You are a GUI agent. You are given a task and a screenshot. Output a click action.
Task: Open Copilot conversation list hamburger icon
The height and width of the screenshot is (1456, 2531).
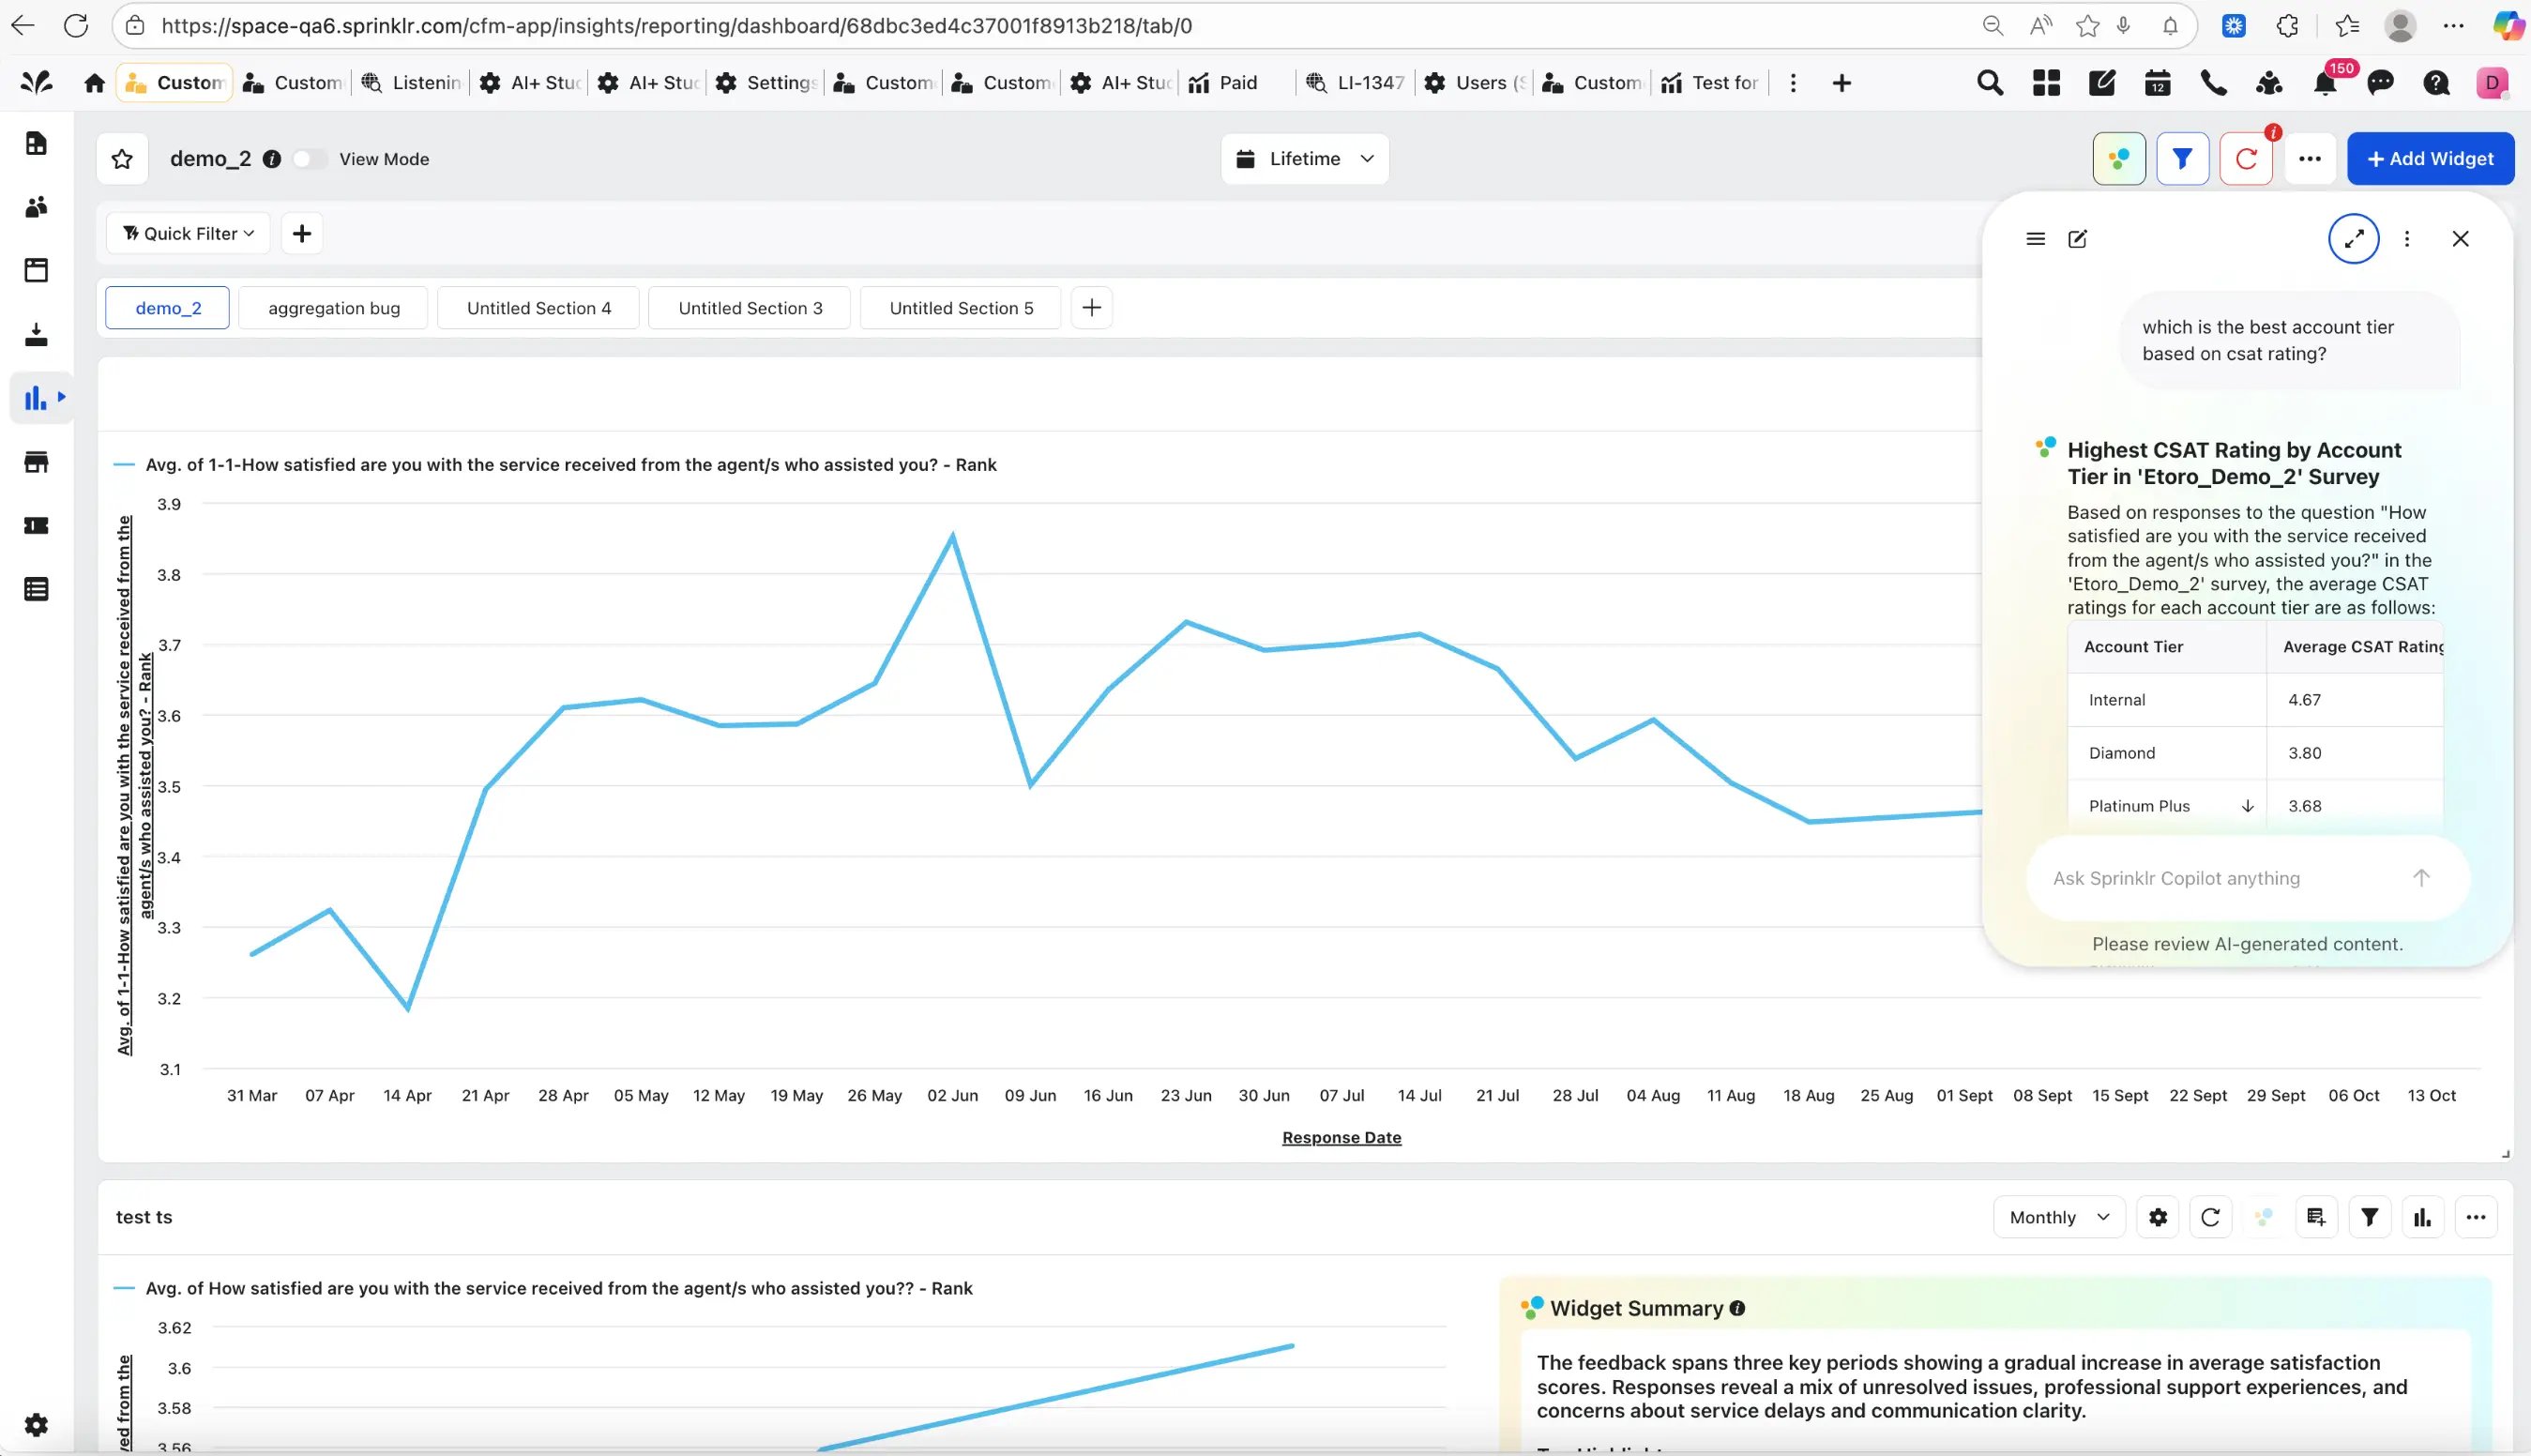[2035, 239]
